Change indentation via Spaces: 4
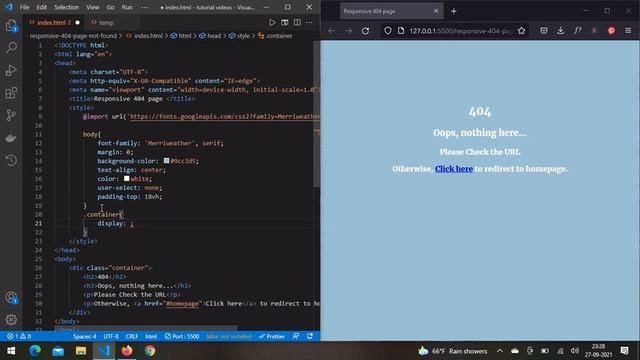Image resolution: width=640 pixels, height=360 pixels. (84, 336)
